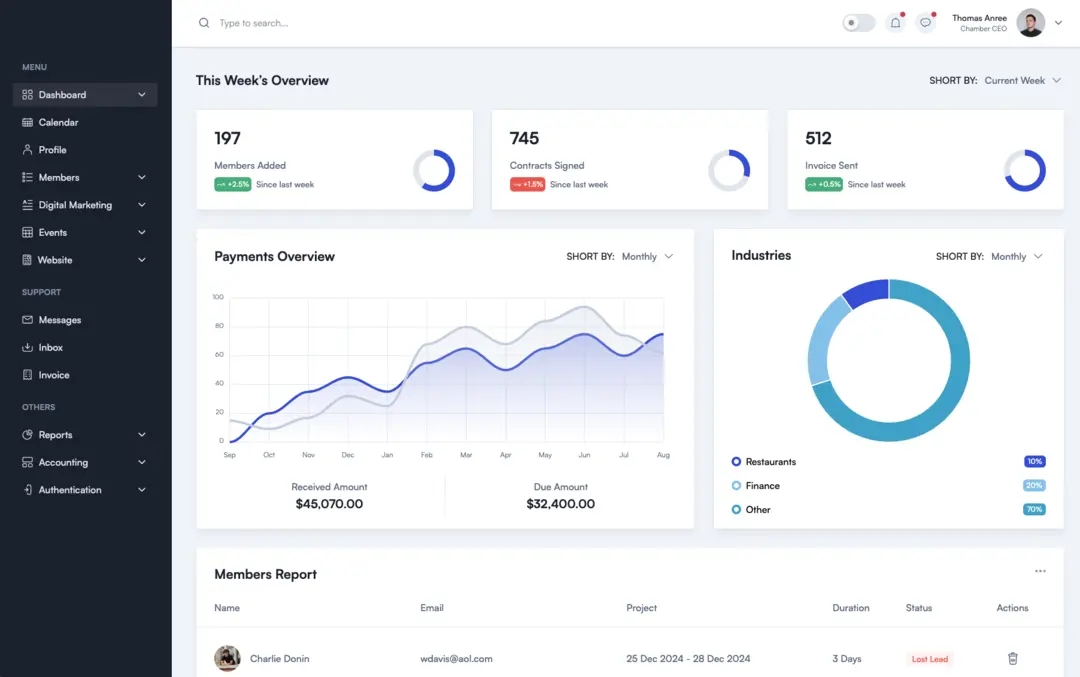
Task: Open the chat messages icon
Action: (x=925, y=21)
